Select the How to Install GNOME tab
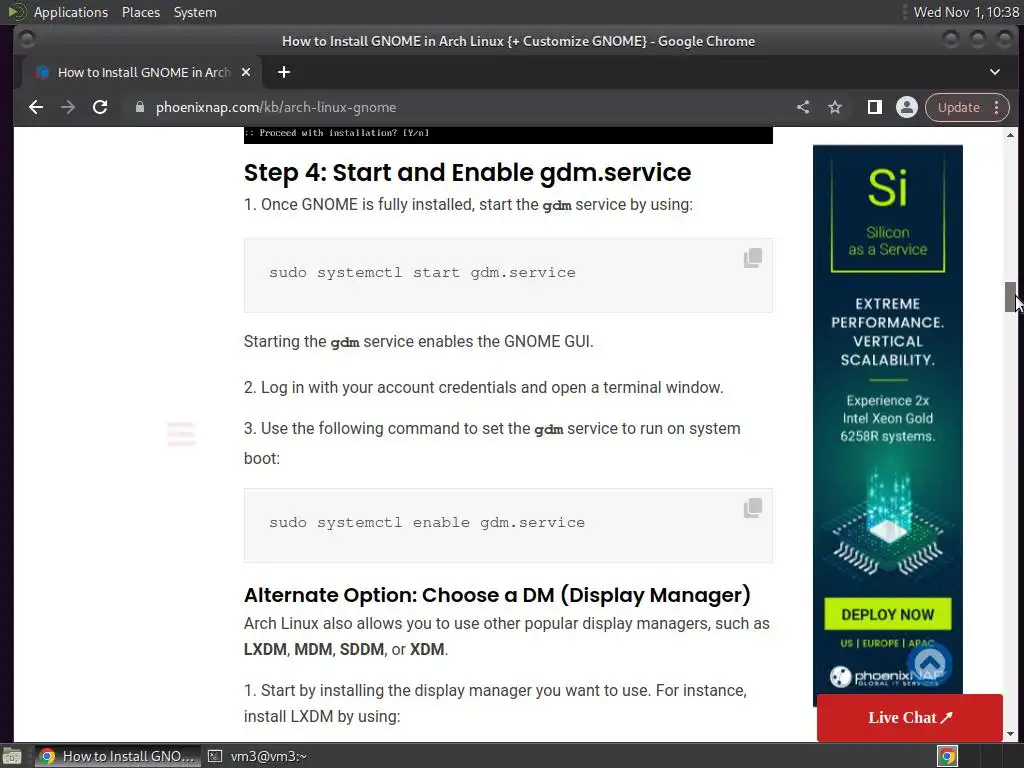The height and width of the screenshot is (768, 1024). pyautogui.click(x=142, y=72)
